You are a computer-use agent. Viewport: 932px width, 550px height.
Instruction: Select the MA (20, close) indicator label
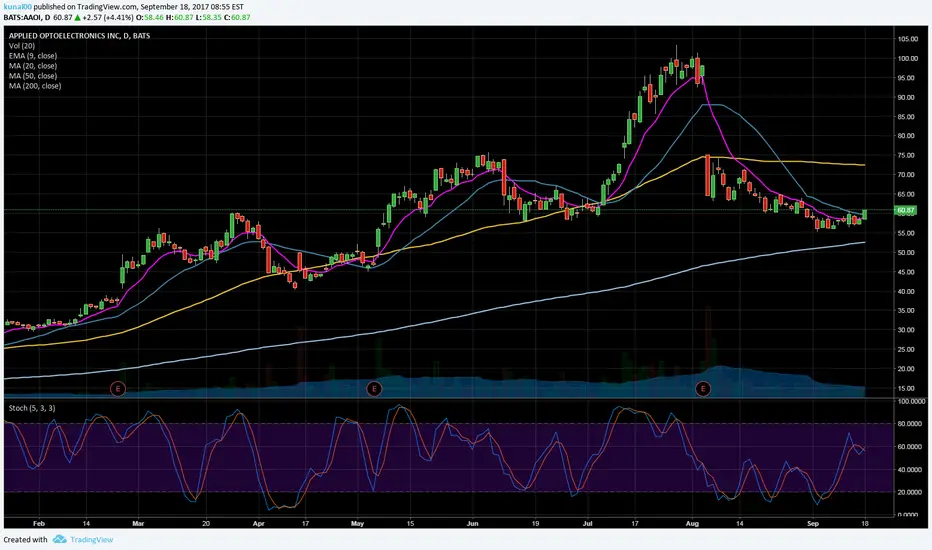click(33, 66)
